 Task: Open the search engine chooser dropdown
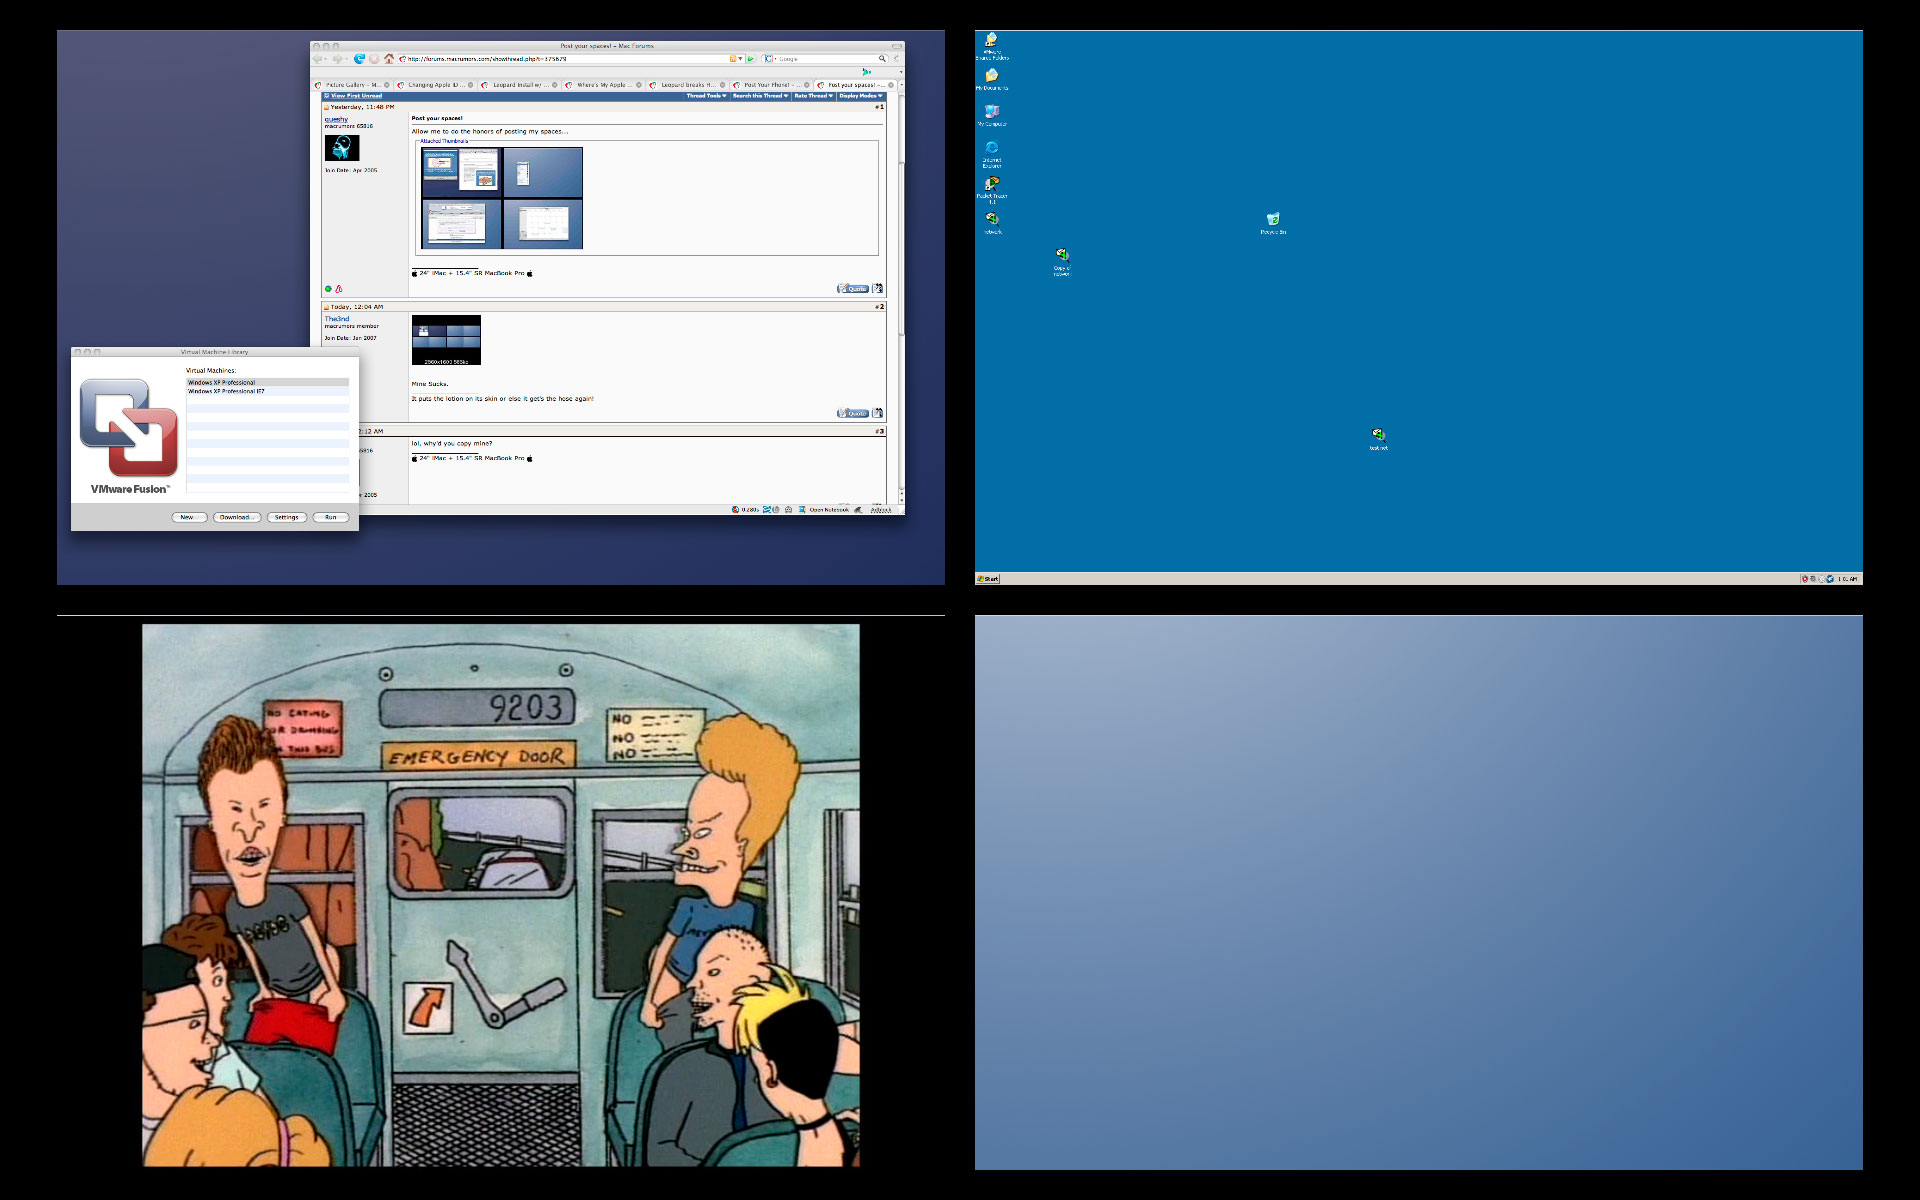(x=770, y=59)
